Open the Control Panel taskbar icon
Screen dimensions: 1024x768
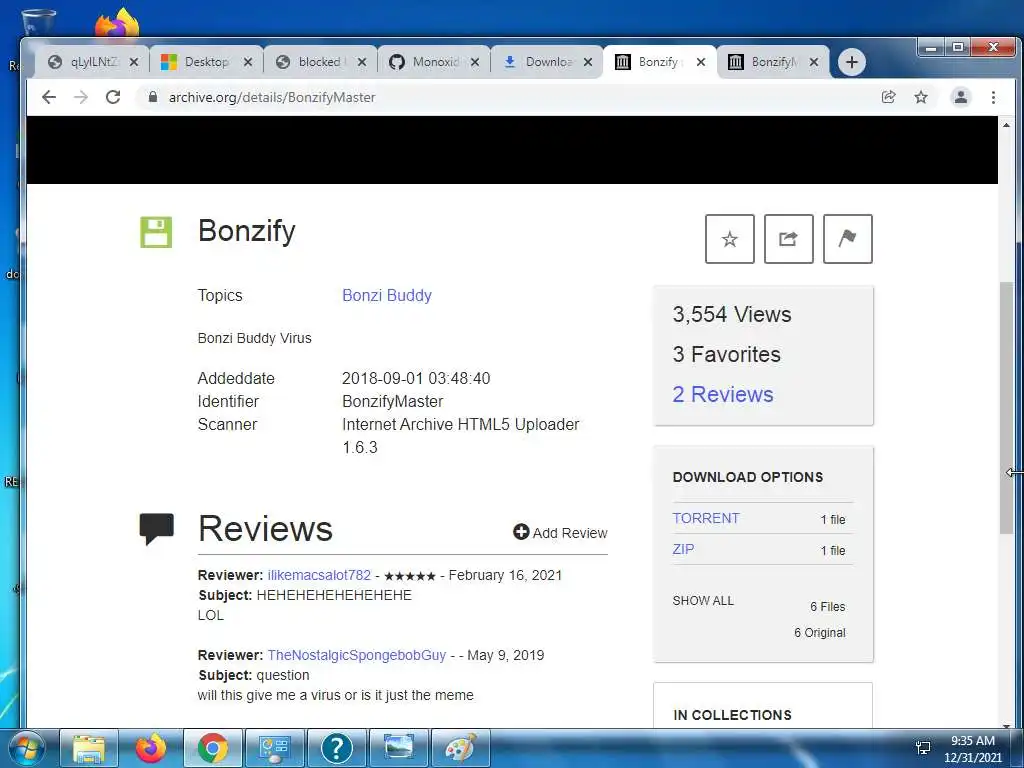pyautogui.click(x=275, y=748)
